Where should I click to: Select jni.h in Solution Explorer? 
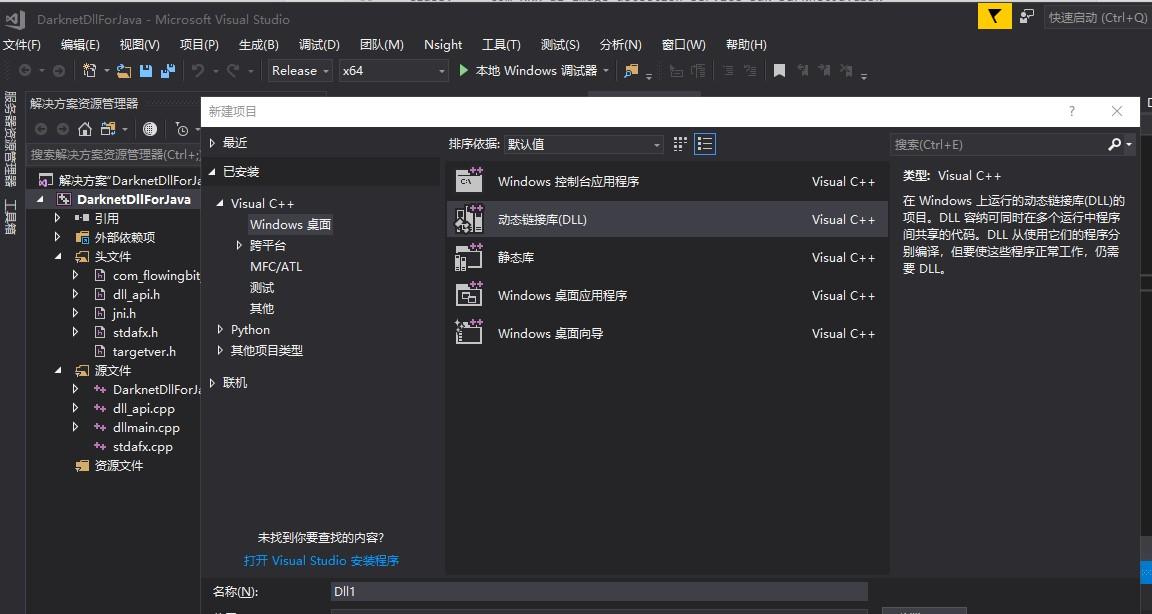point(124,314)
